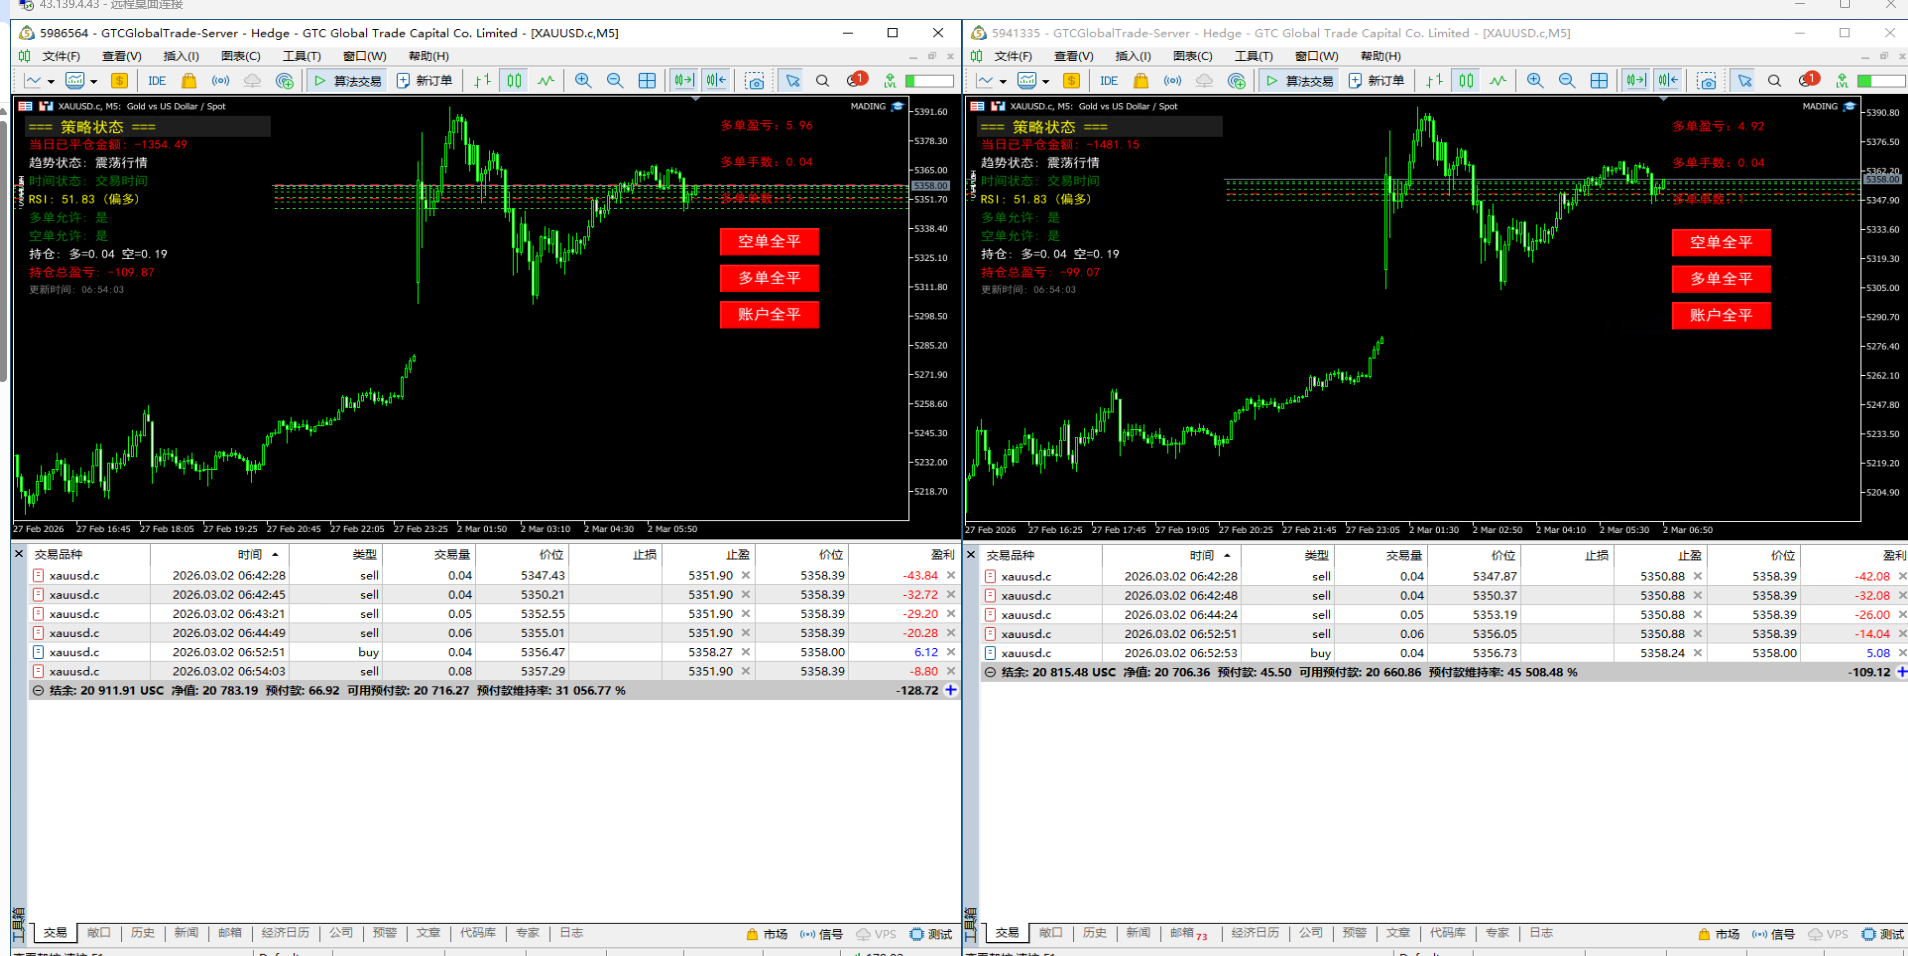This screenshot has width=1908, height=956.
Task: Close the sell 0.08 position at 5357.29, left window
Action: (x=951, y=672)
